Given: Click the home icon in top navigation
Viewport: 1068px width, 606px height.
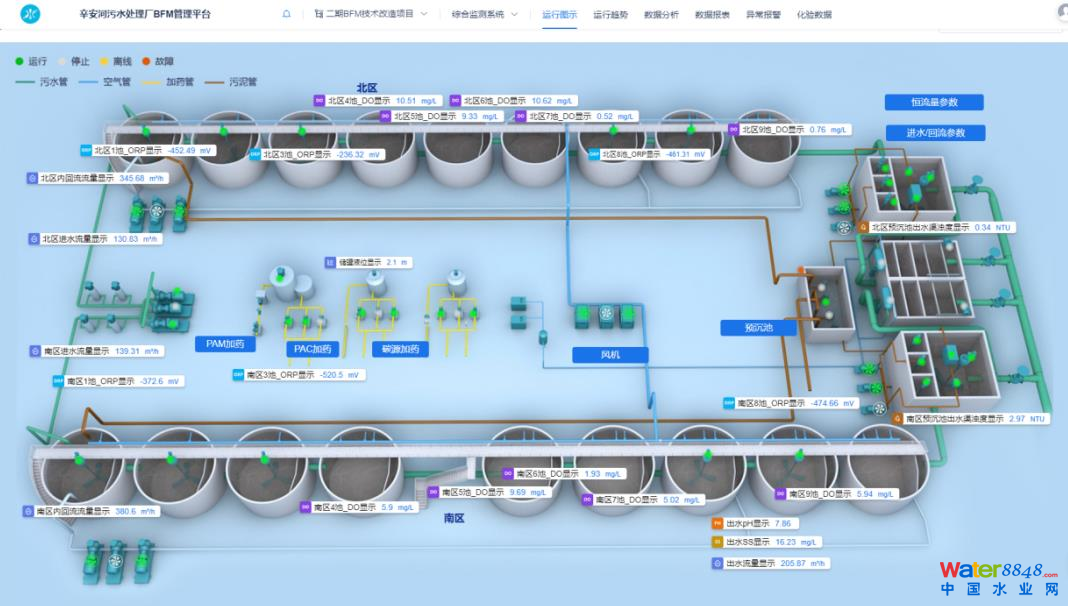Looking at the screenshot, I should click(287, 14).
